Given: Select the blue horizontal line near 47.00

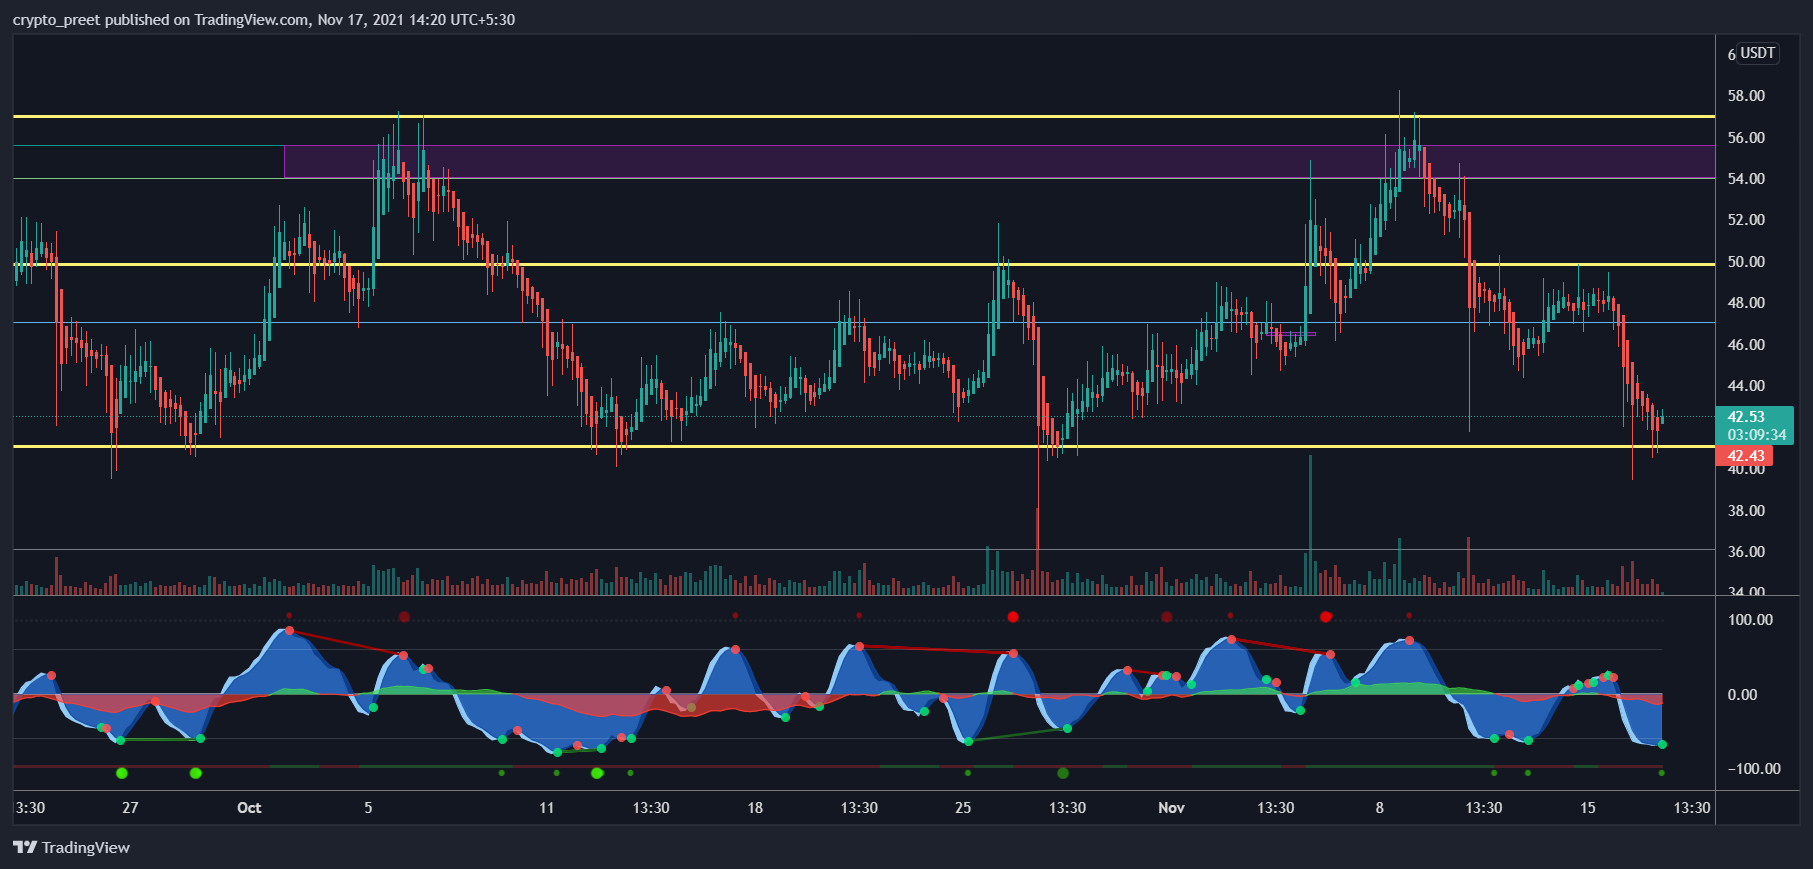Looking at the screenshot, I should 864,322.
